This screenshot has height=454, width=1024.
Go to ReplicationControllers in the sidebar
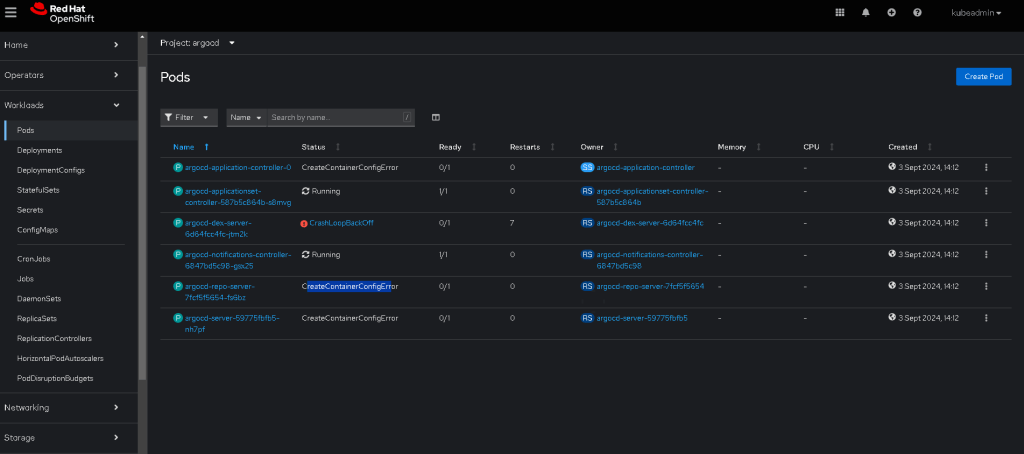(54, 339)
